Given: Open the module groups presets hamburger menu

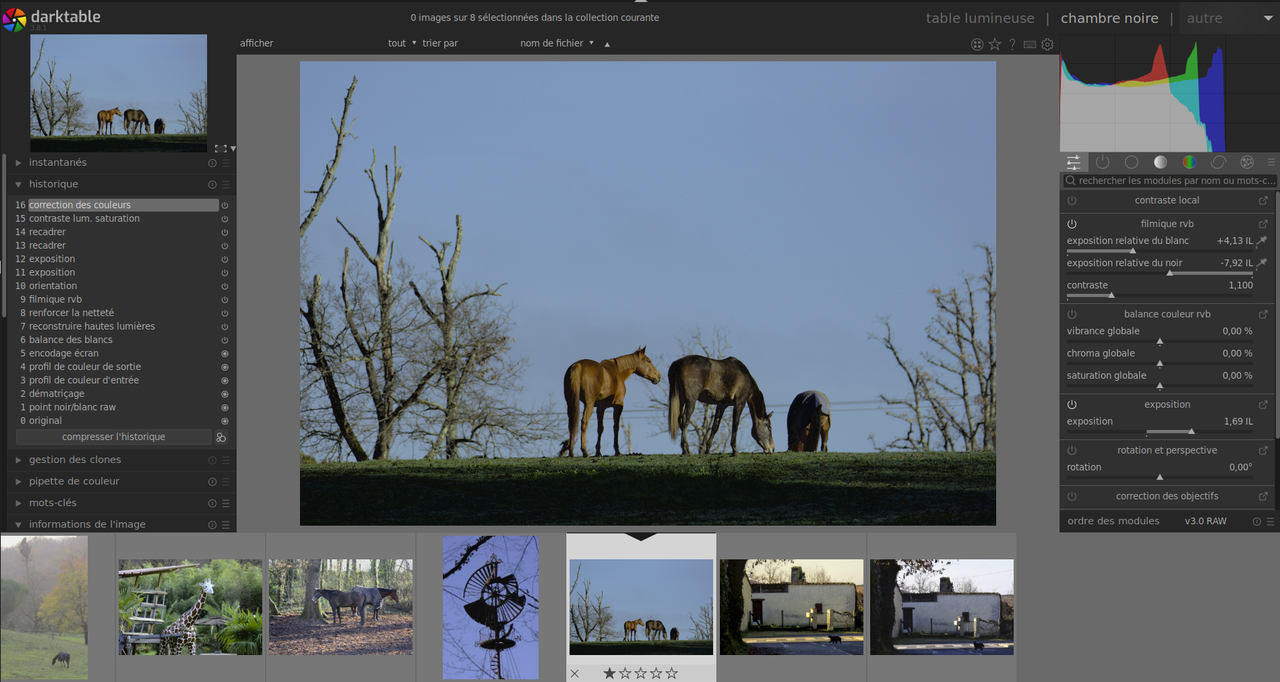Looking at the screenshot, I should (1271, 162).
